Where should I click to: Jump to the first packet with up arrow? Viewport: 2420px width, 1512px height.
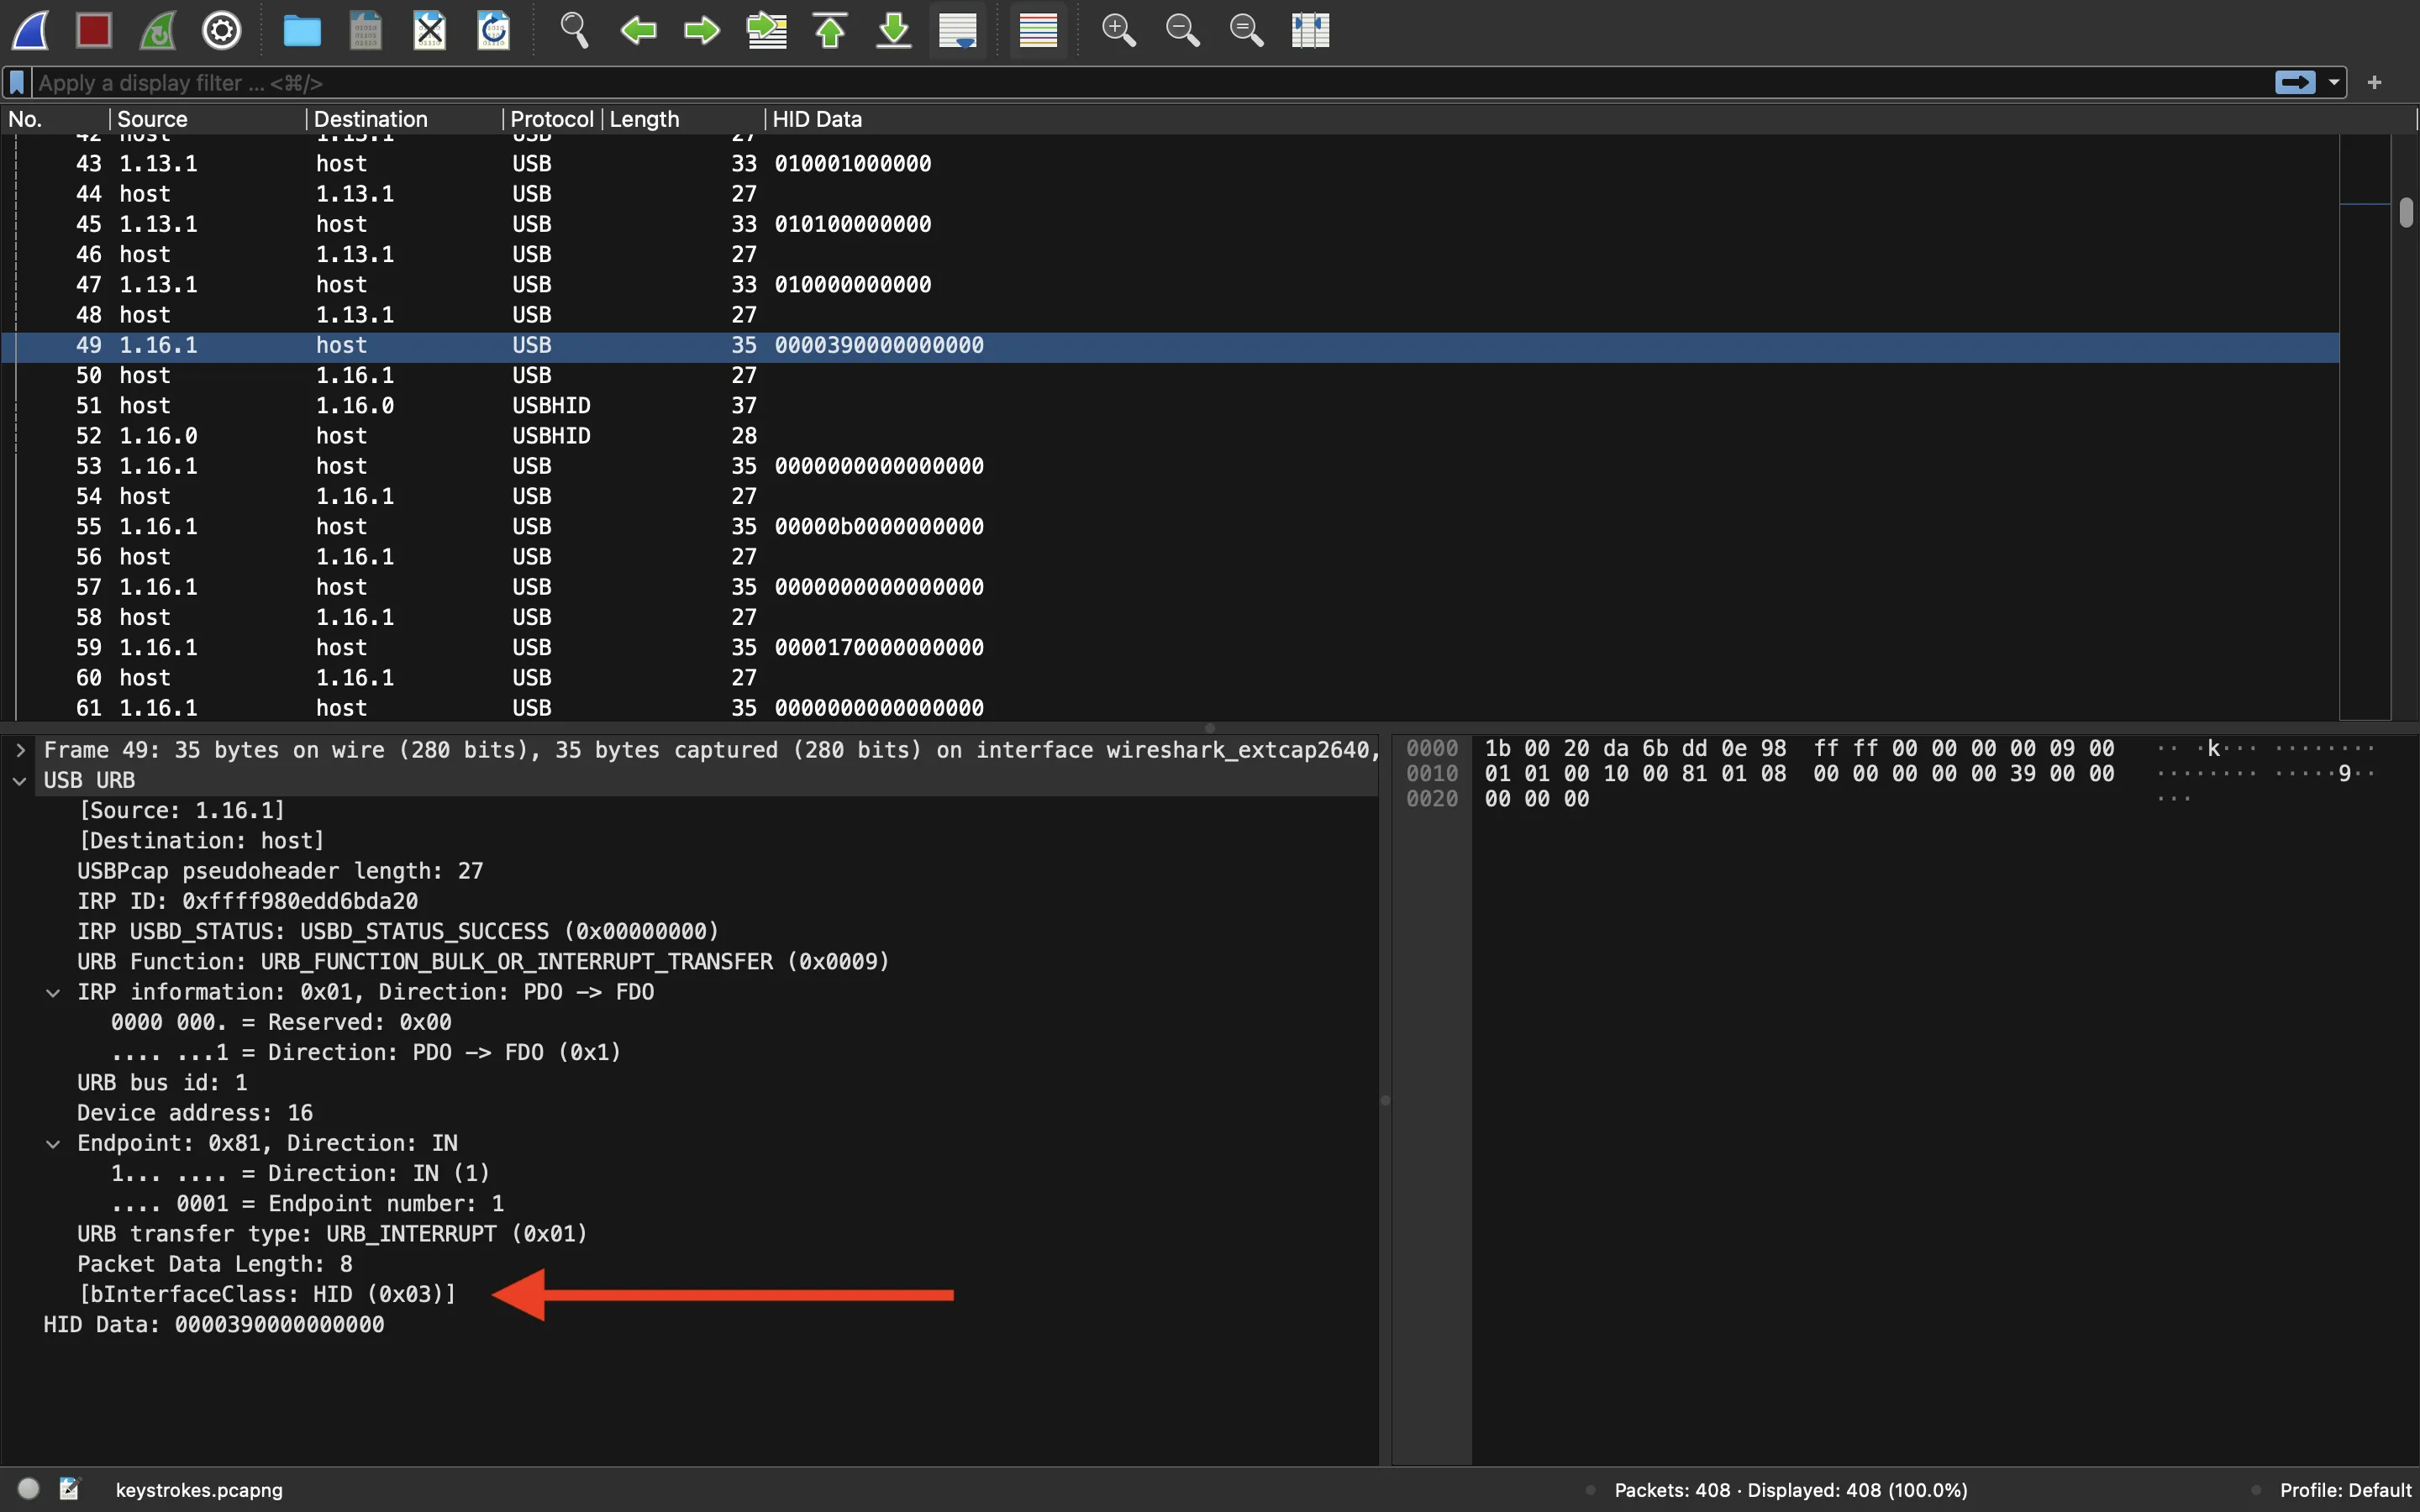pyautogui.click(x=830, y=30)
